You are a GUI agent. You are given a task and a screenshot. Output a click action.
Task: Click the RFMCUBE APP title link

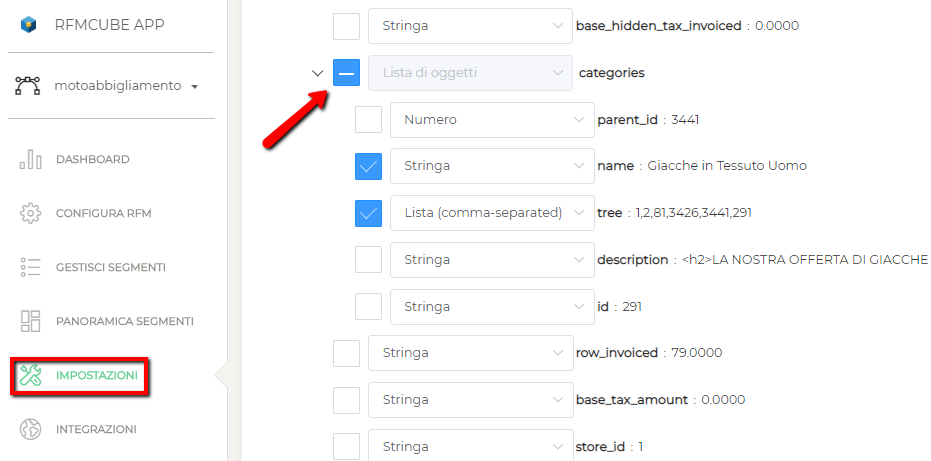click(x=109, y=26)
